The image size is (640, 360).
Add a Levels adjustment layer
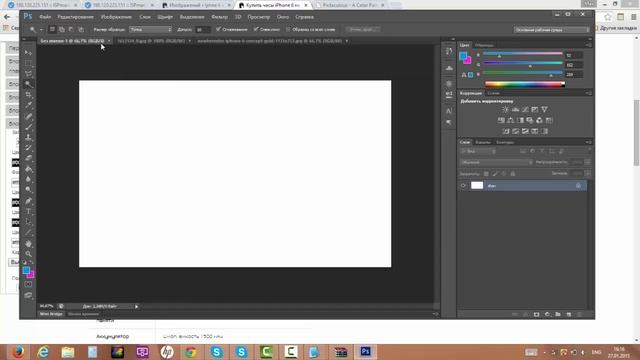tap(516, 109)
